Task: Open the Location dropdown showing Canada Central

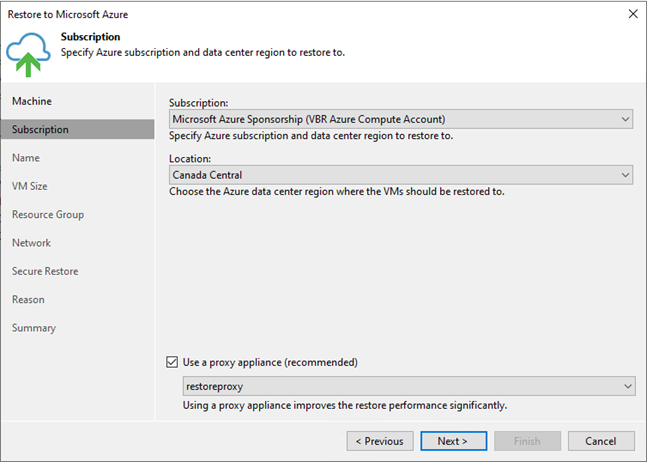Action: pos(401,175)
